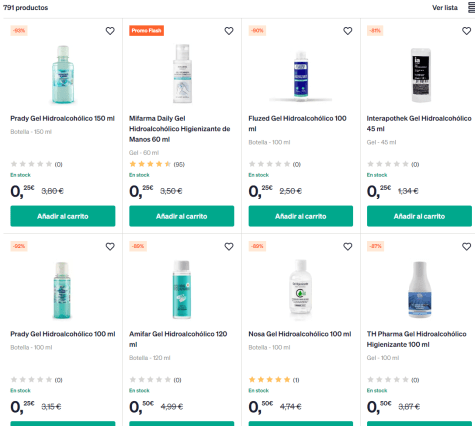Image resolution: width=475 pixels, height=426 pixels.
Task: Favorite the Nosa Gel Hidroalcohólico 100 ml
Action: [348, 247]
